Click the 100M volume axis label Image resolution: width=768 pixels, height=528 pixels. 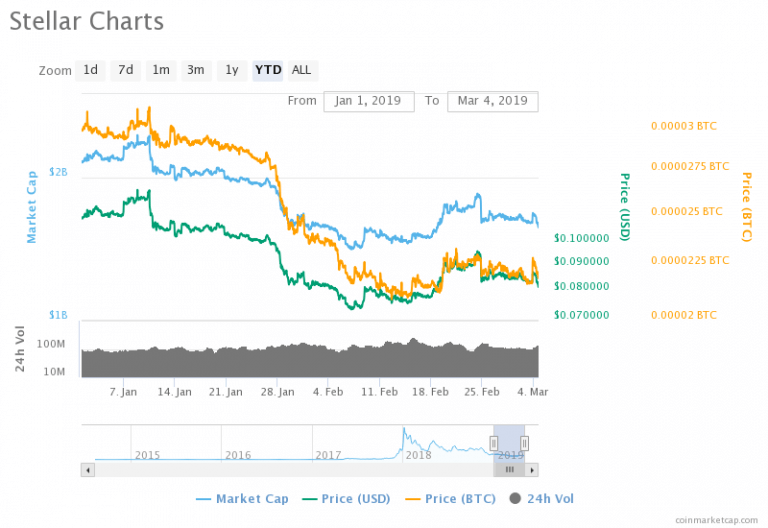point(51,344)
